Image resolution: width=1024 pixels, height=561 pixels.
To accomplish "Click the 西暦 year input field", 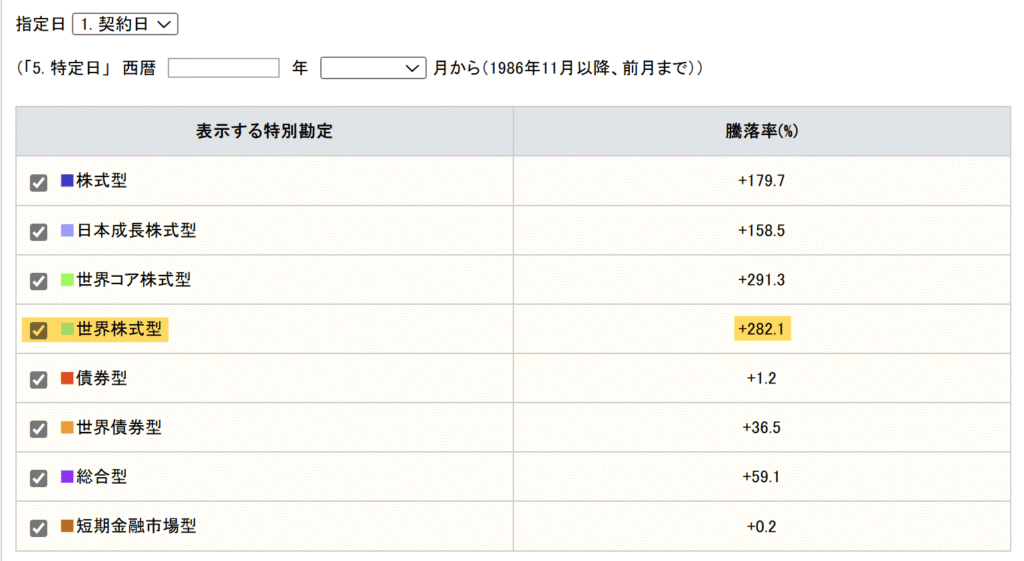I will 223,68.
